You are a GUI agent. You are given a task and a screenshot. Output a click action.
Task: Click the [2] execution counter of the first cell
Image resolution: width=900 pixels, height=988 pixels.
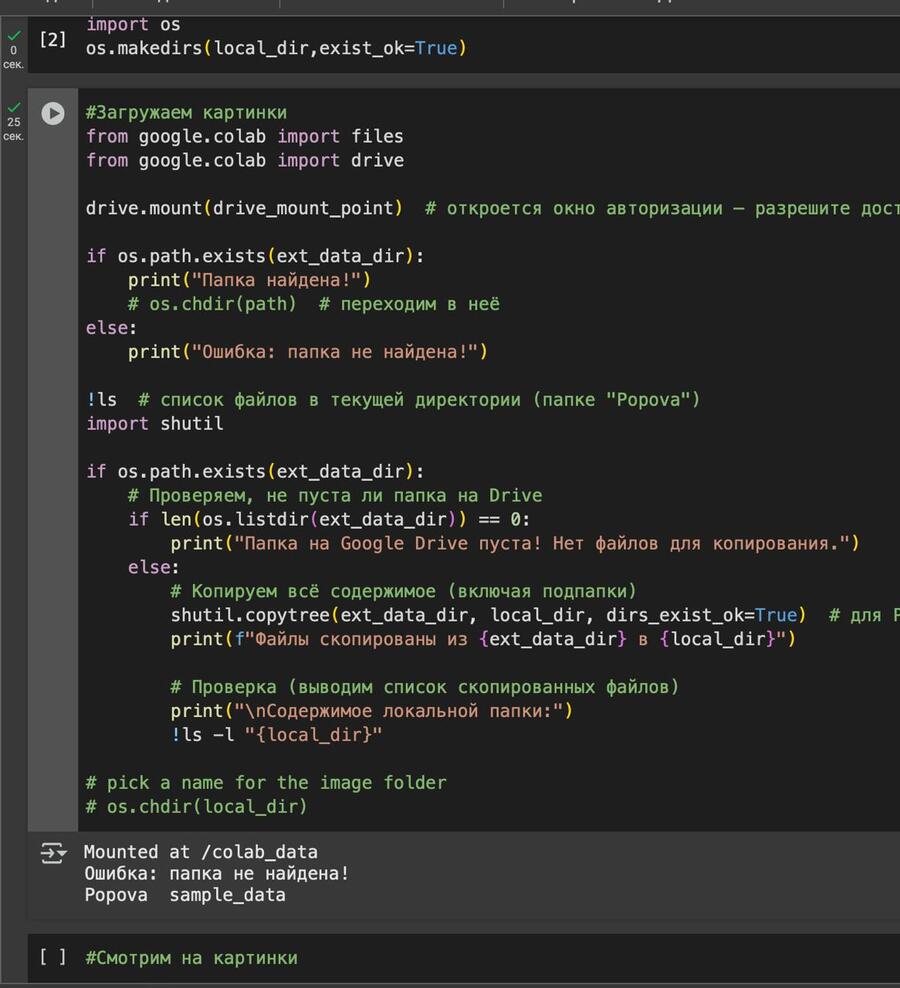(x=52, y=39)
